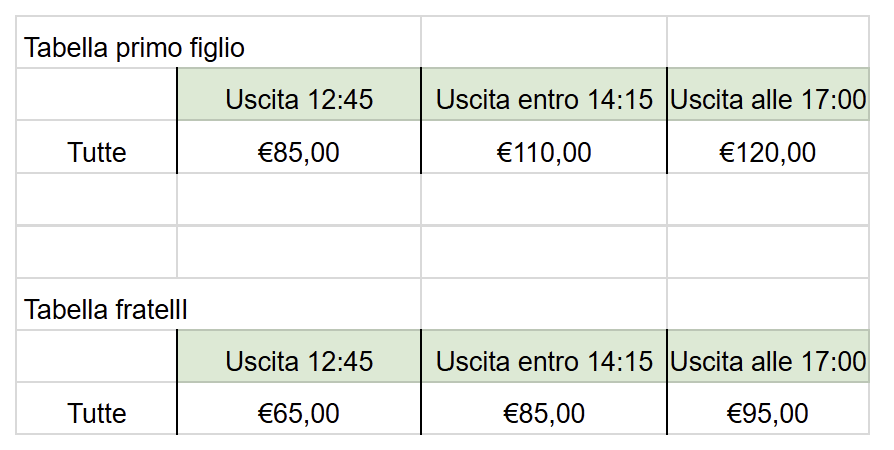Select the 'Tutte' cell in first table

point(97,152)
